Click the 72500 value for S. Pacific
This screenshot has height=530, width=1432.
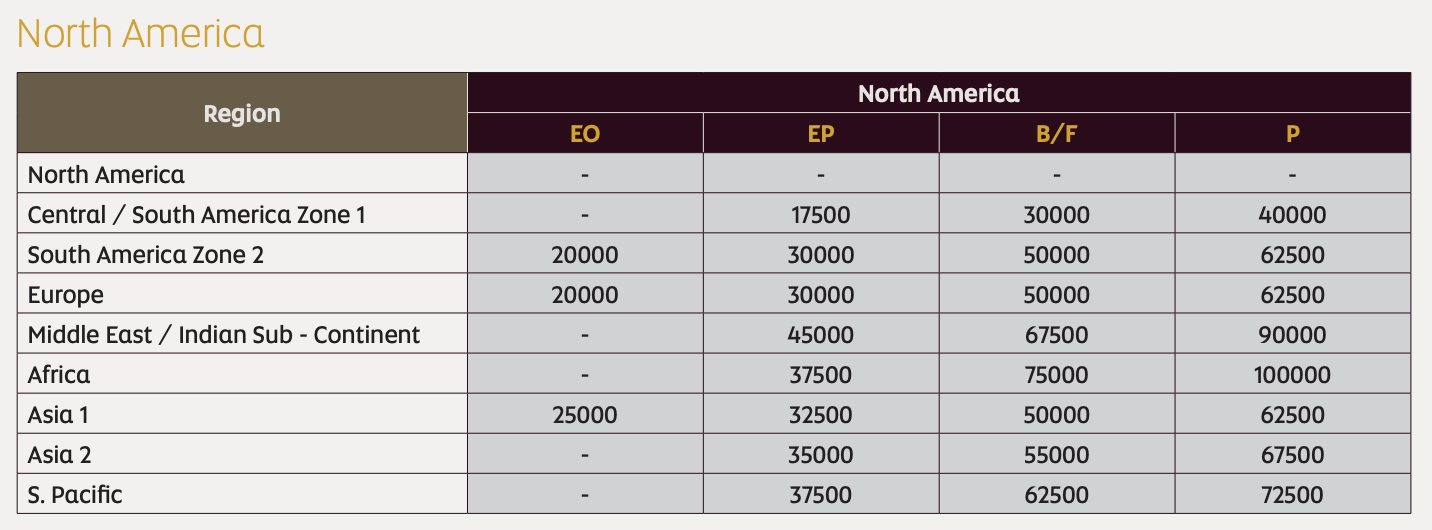(x=1292, y=495)
